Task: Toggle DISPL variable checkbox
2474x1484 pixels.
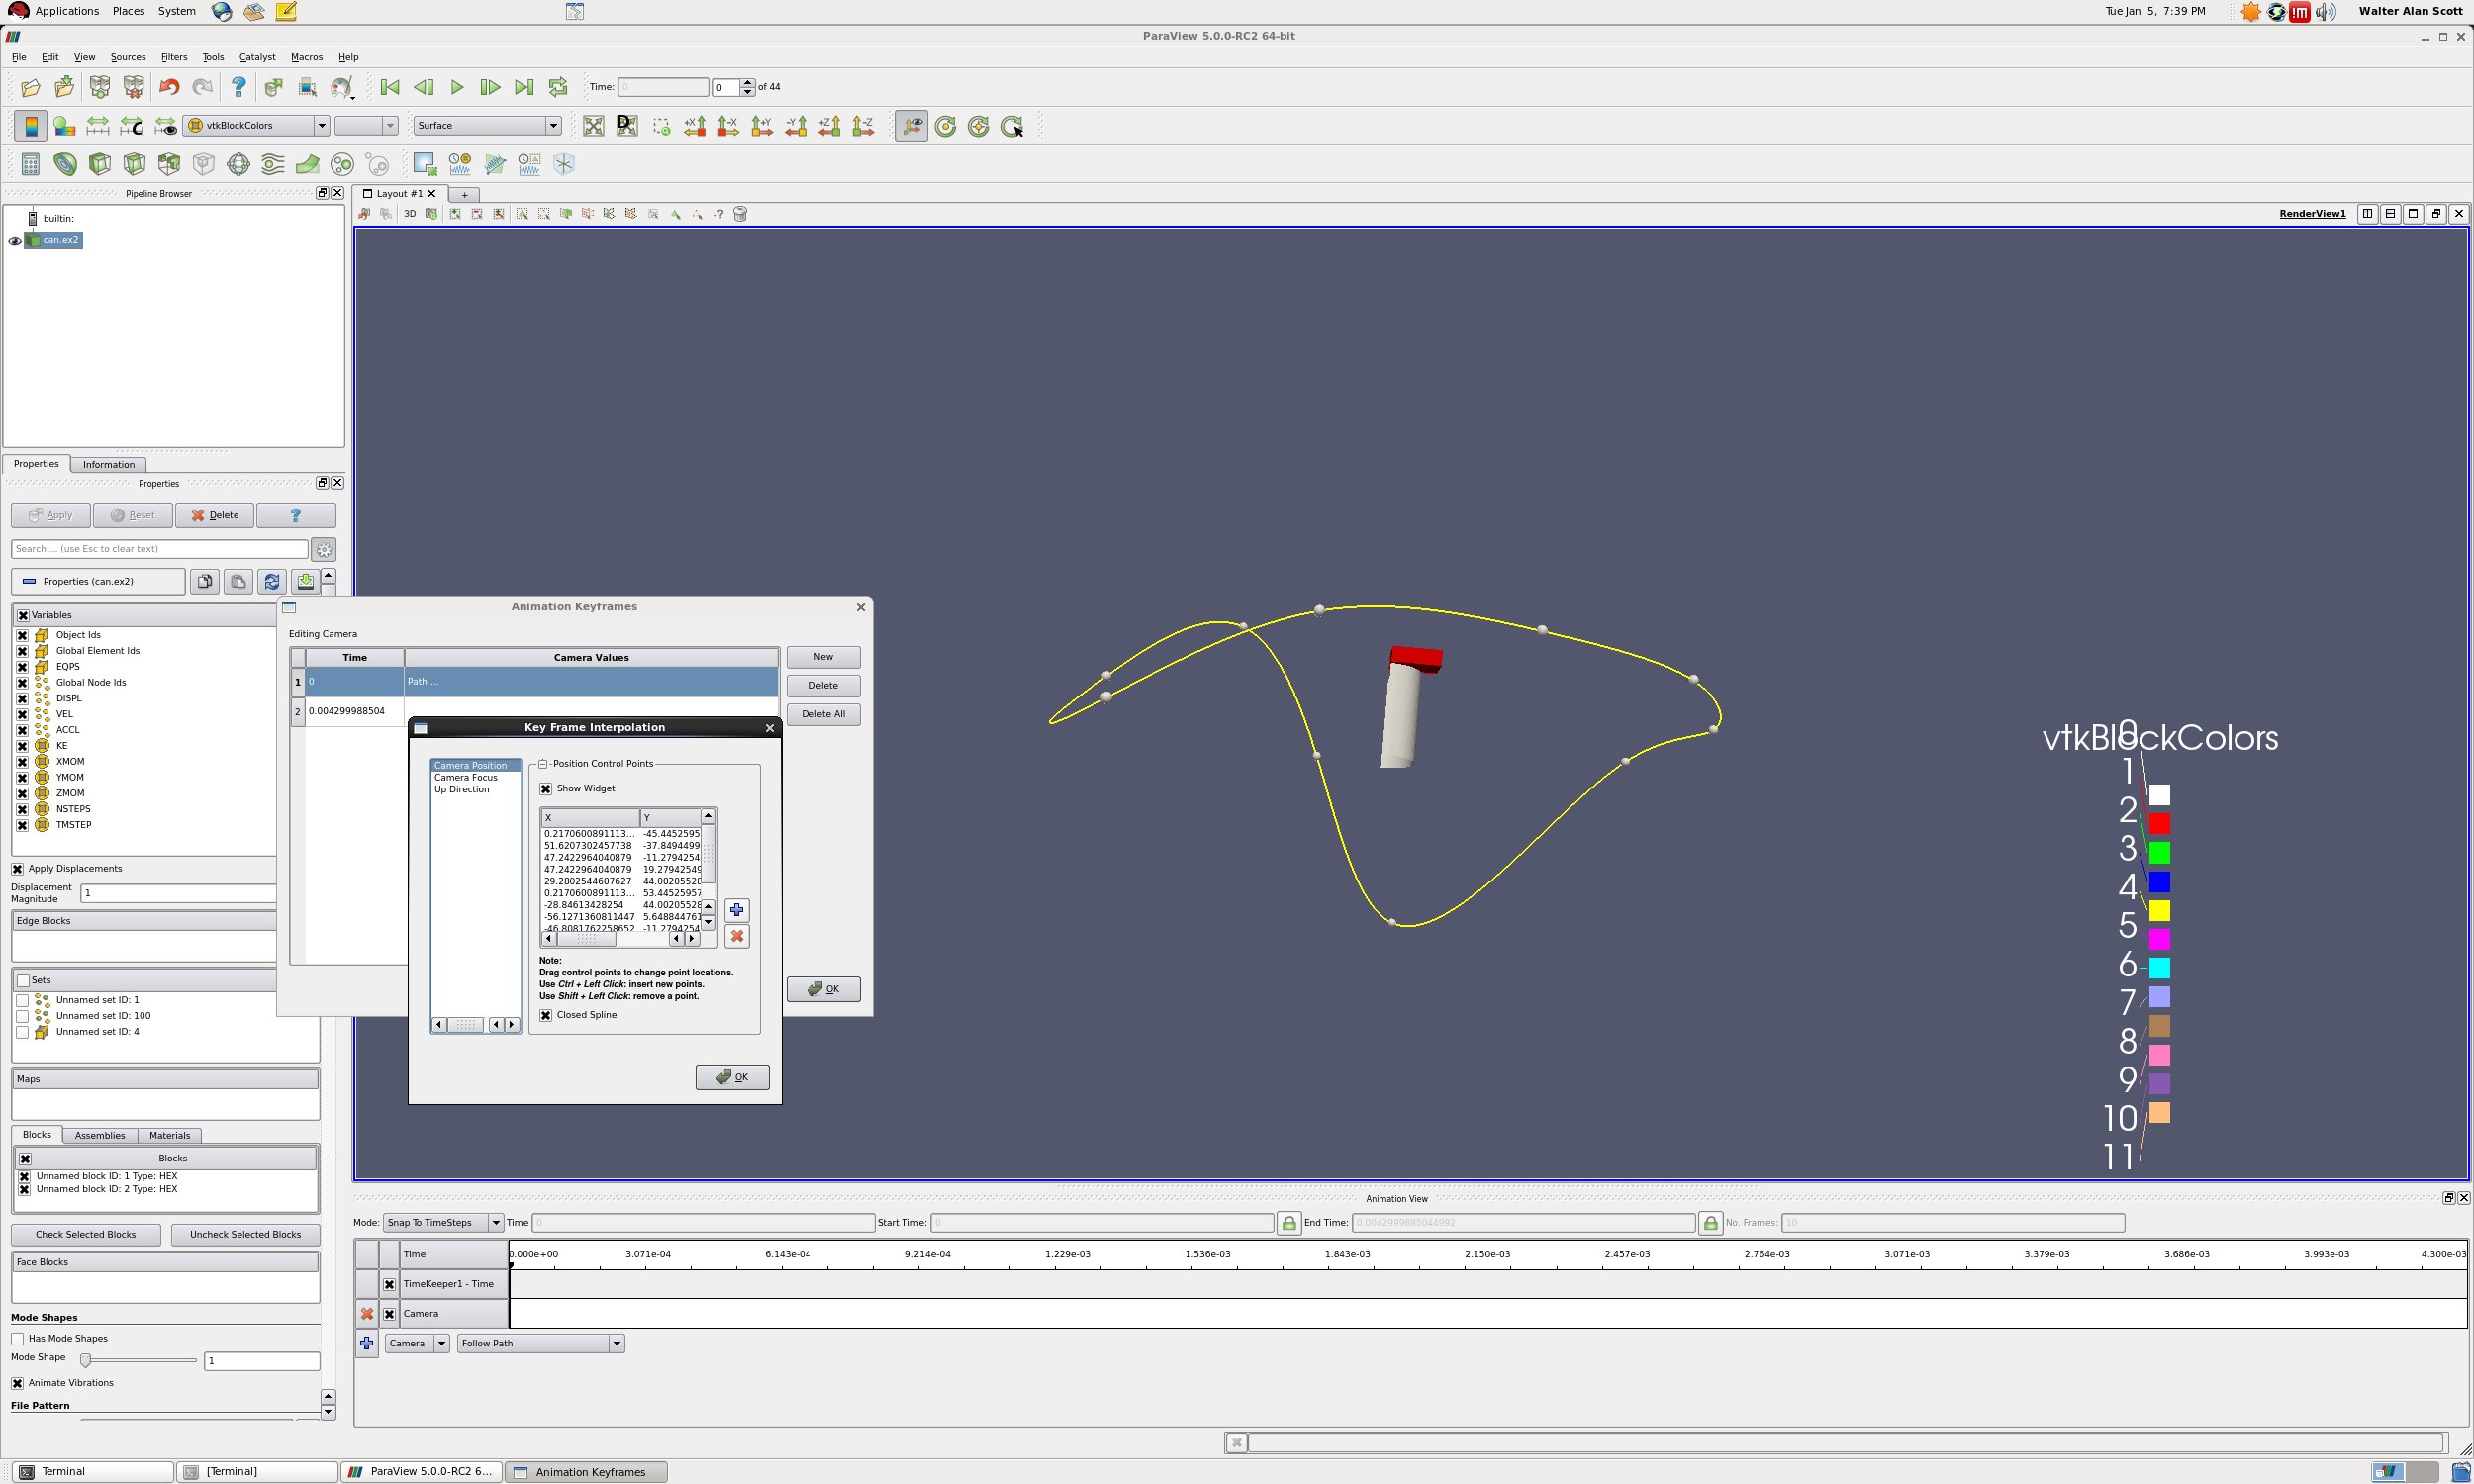Action: point(22,699)
